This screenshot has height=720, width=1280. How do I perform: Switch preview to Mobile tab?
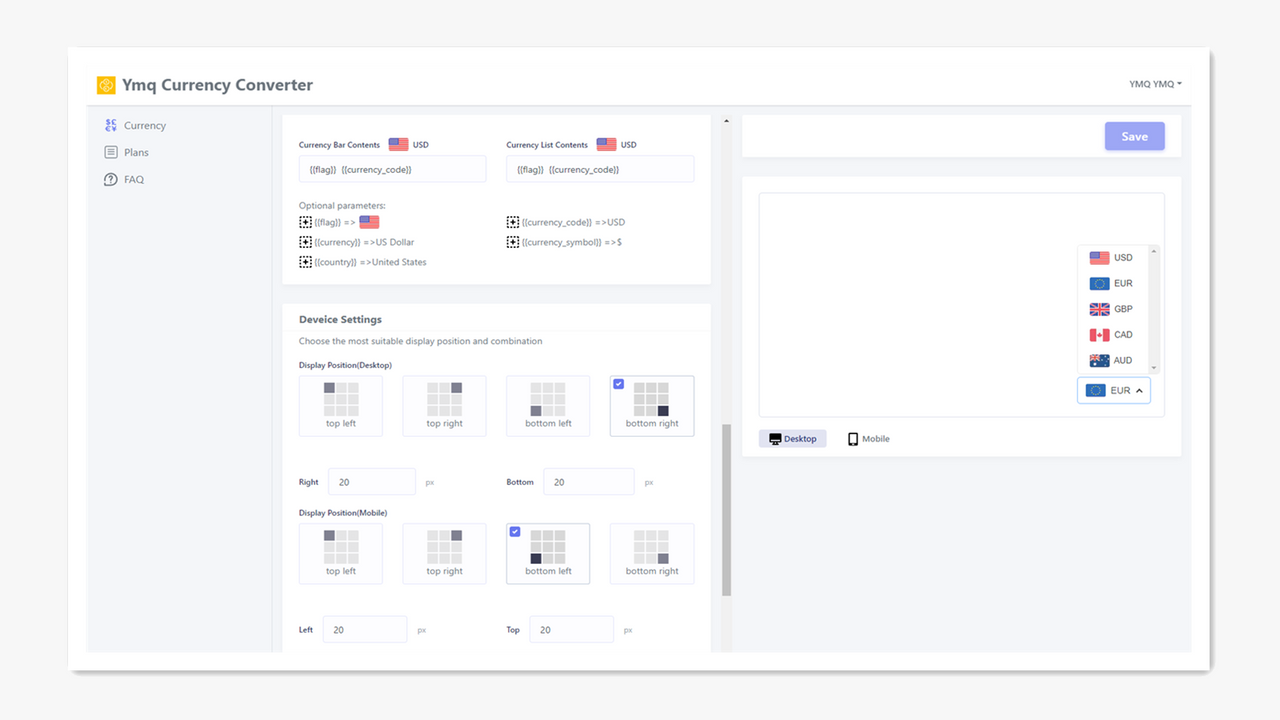868,439
